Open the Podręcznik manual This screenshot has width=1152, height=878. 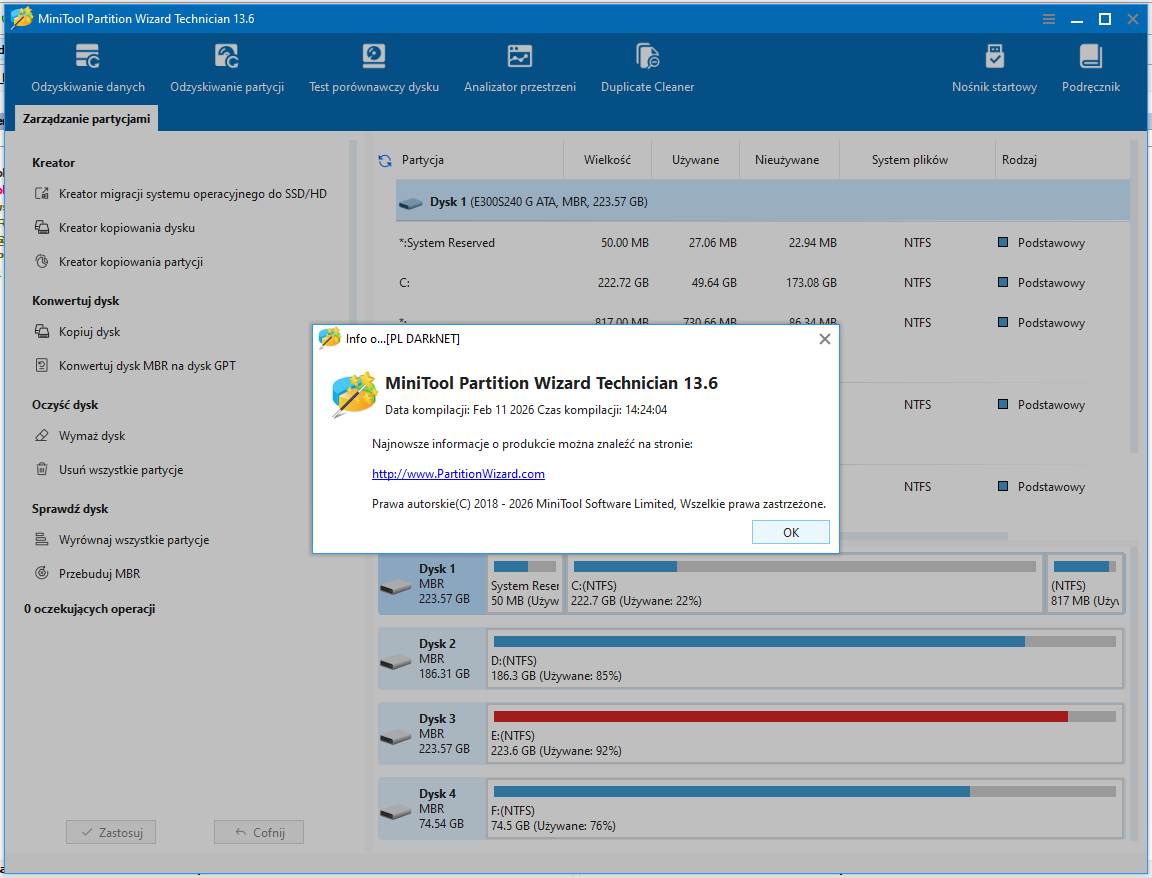pyautogui.click(x=1090, y=68)
